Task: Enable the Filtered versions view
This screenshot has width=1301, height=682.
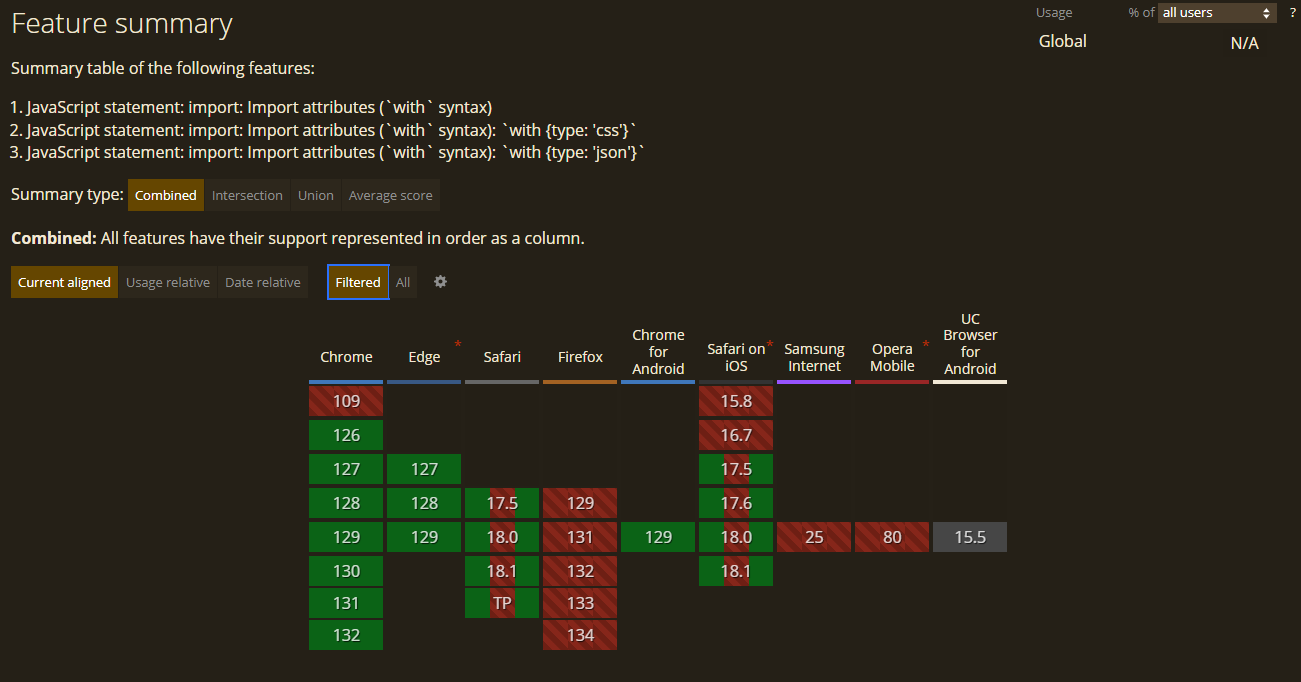Action: pyautogui.click(x=357, y=282)
